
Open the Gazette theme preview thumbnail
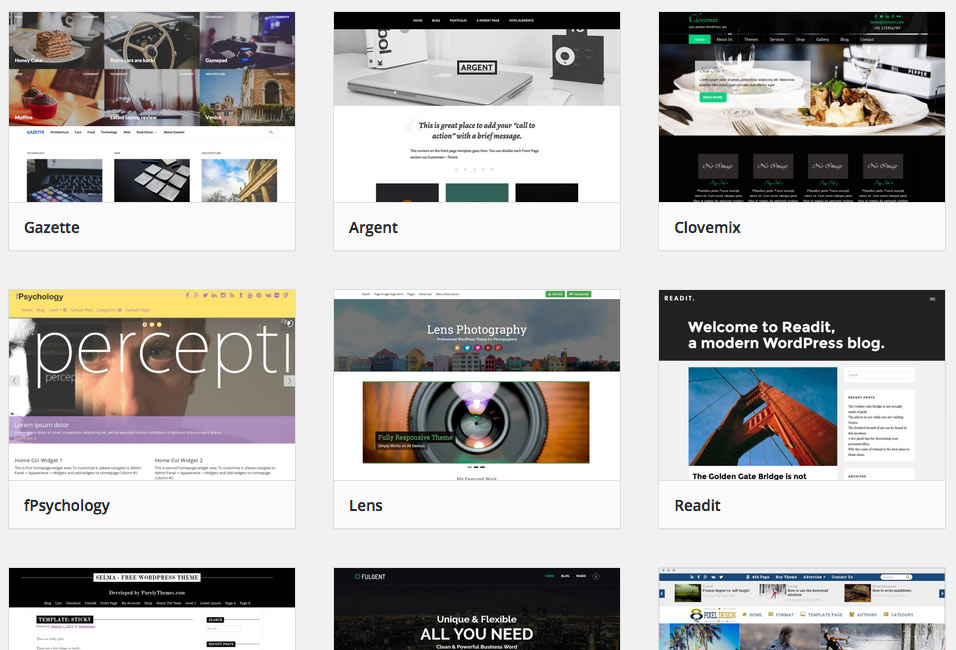(x=152, y=107)
